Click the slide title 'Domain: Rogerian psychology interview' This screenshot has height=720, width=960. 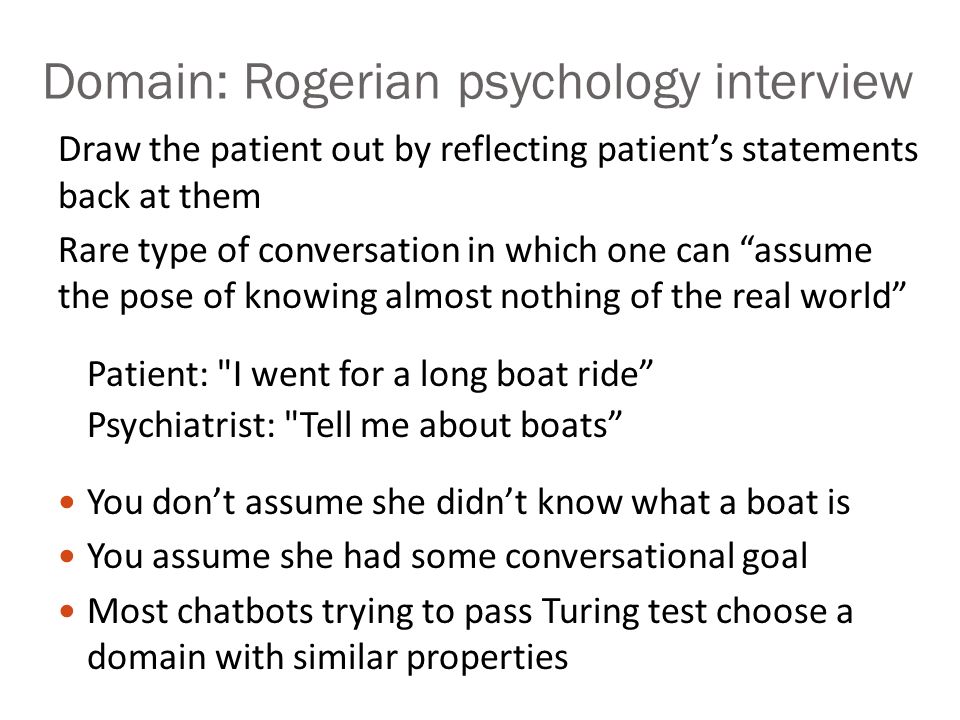coord(478,83)
